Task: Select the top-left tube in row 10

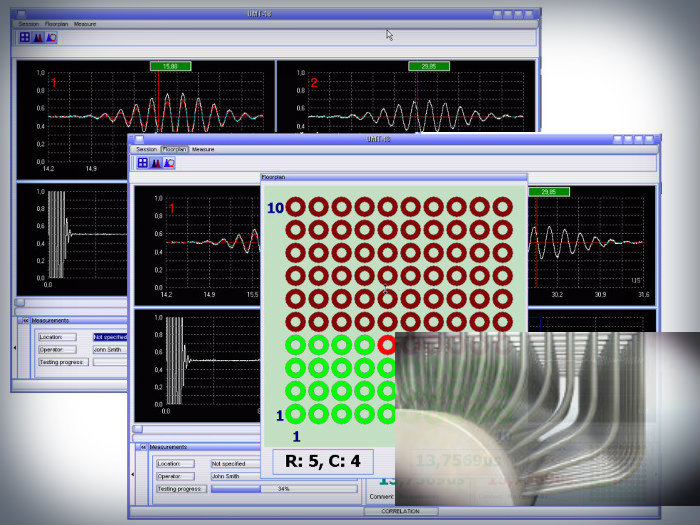Action: (x=296, y=207)
